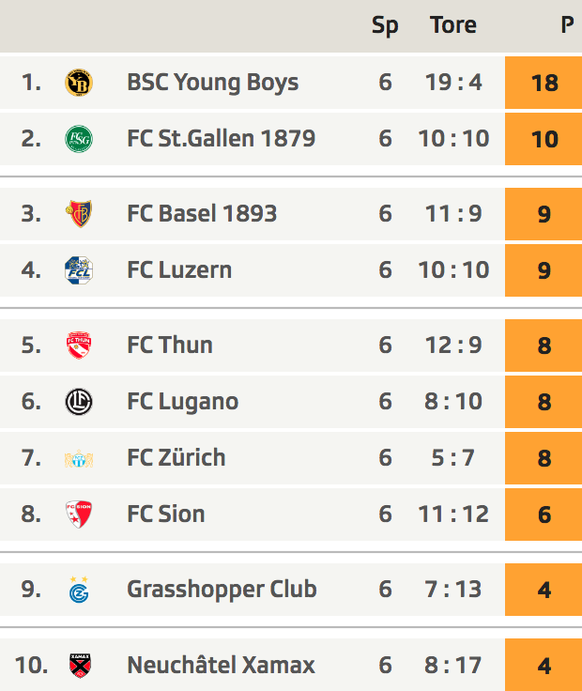Sort by the Tore column header
Image resolution: width=582 pixels, height=691 pixels.
coord(453,25)
